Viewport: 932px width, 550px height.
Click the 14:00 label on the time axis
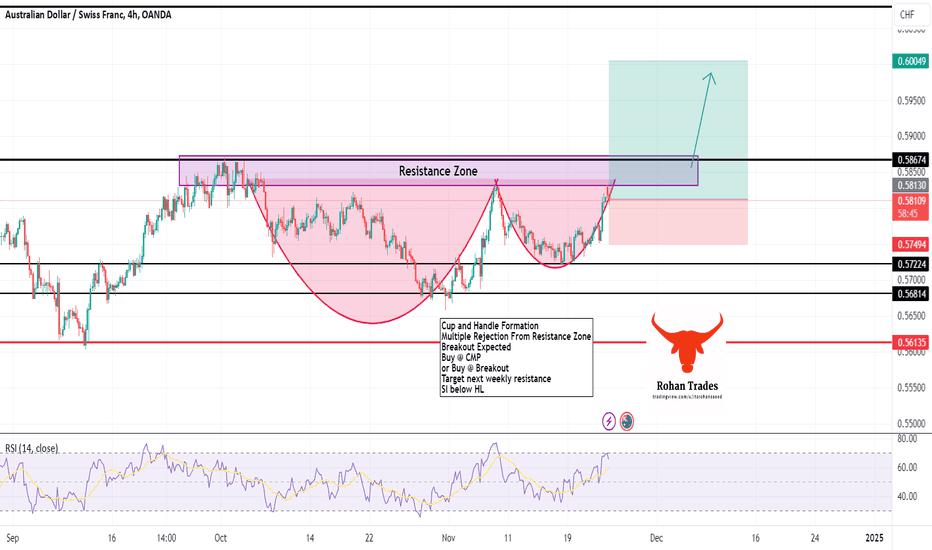coord(166,538)
